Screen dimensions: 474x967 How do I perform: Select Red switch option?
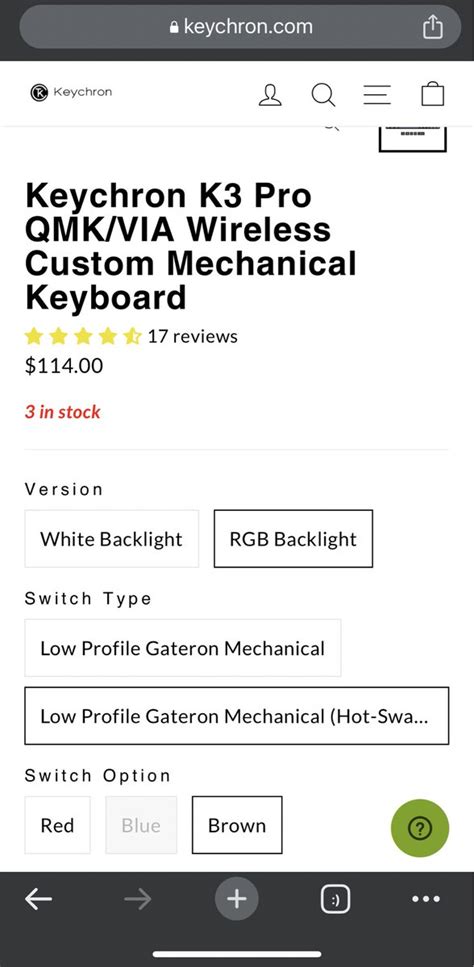pyautogui.click(x=57, y=825)
